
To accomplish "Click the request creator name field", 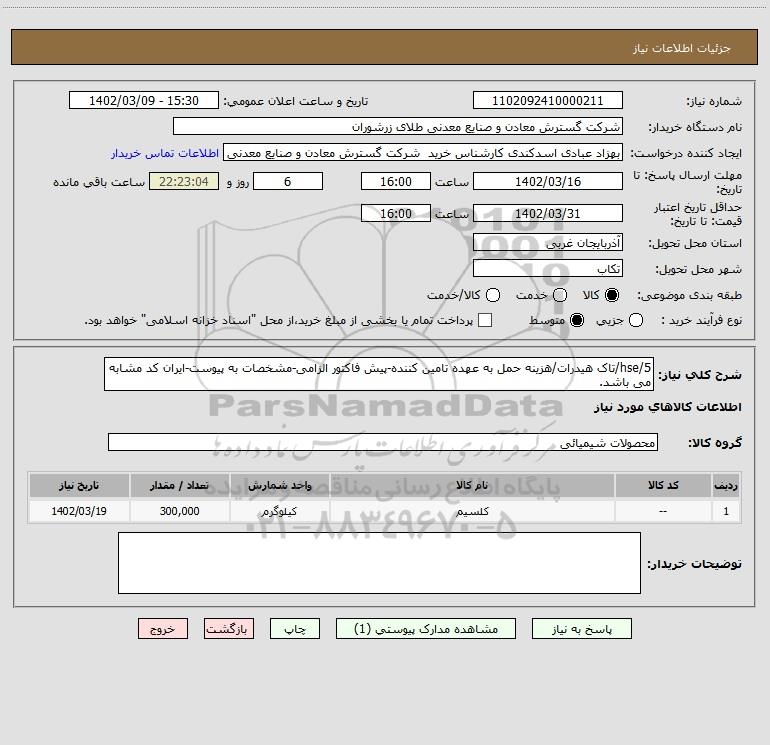I will pos(423,153).
